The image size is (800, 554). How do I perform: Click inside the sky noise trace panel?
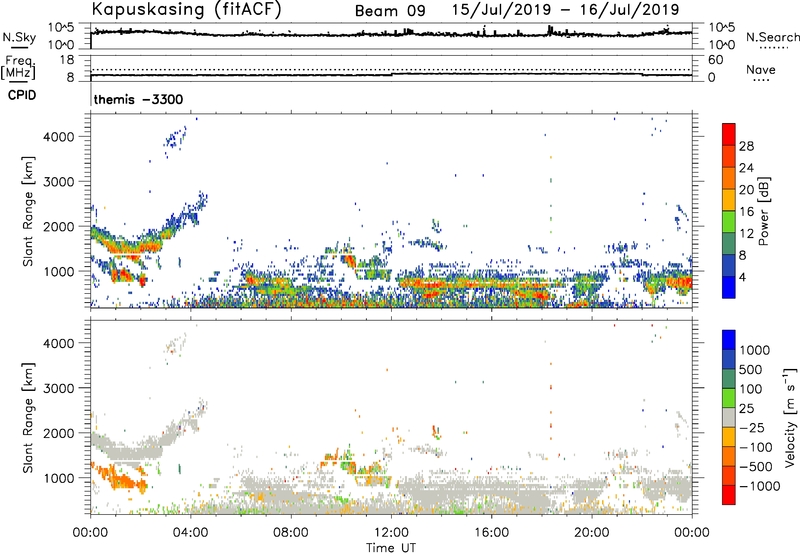click(x=391, y=36)
